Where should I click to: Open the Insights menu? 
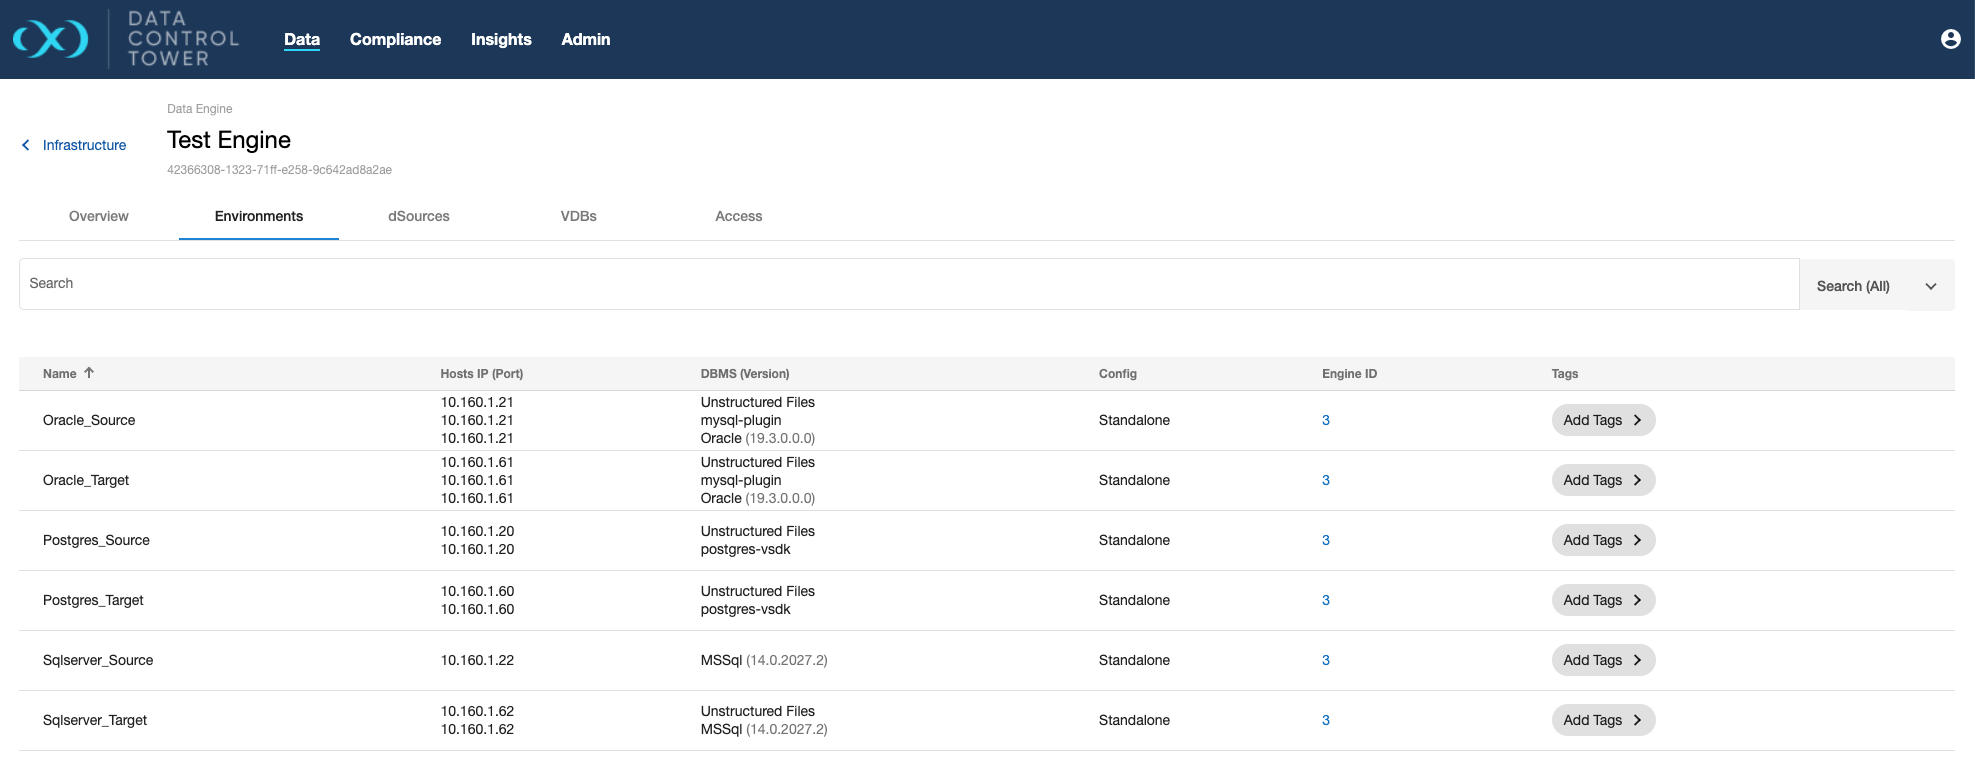point(501,39)
